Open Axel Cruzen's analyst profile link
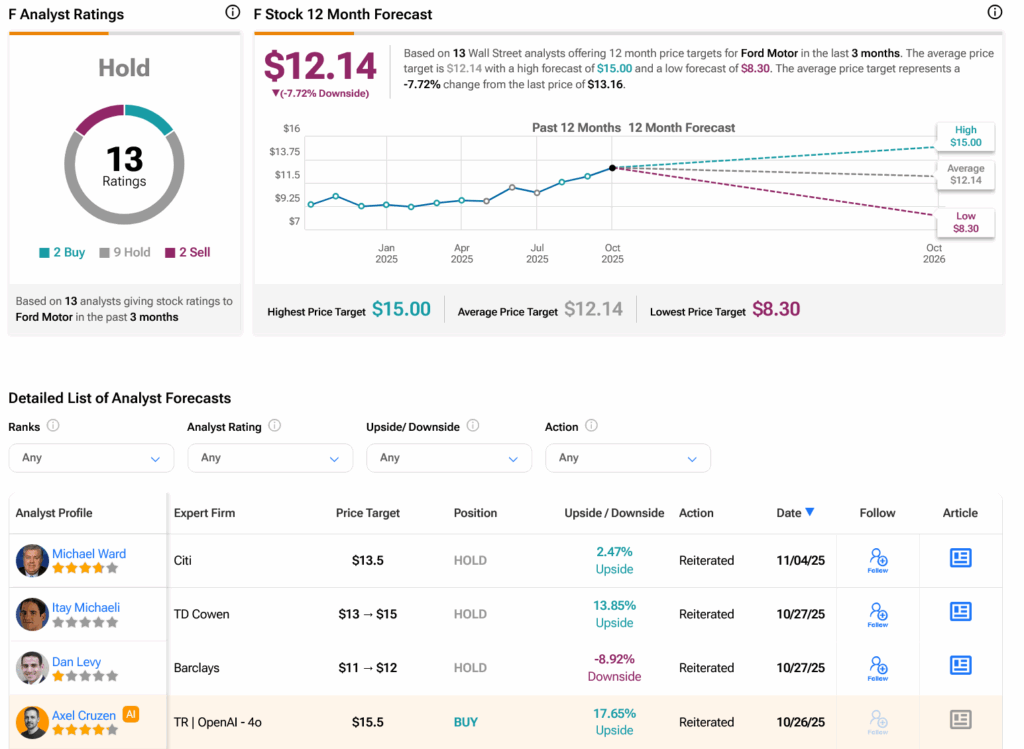This screenshot has width=1024, height=749. [x=86, y=715]
